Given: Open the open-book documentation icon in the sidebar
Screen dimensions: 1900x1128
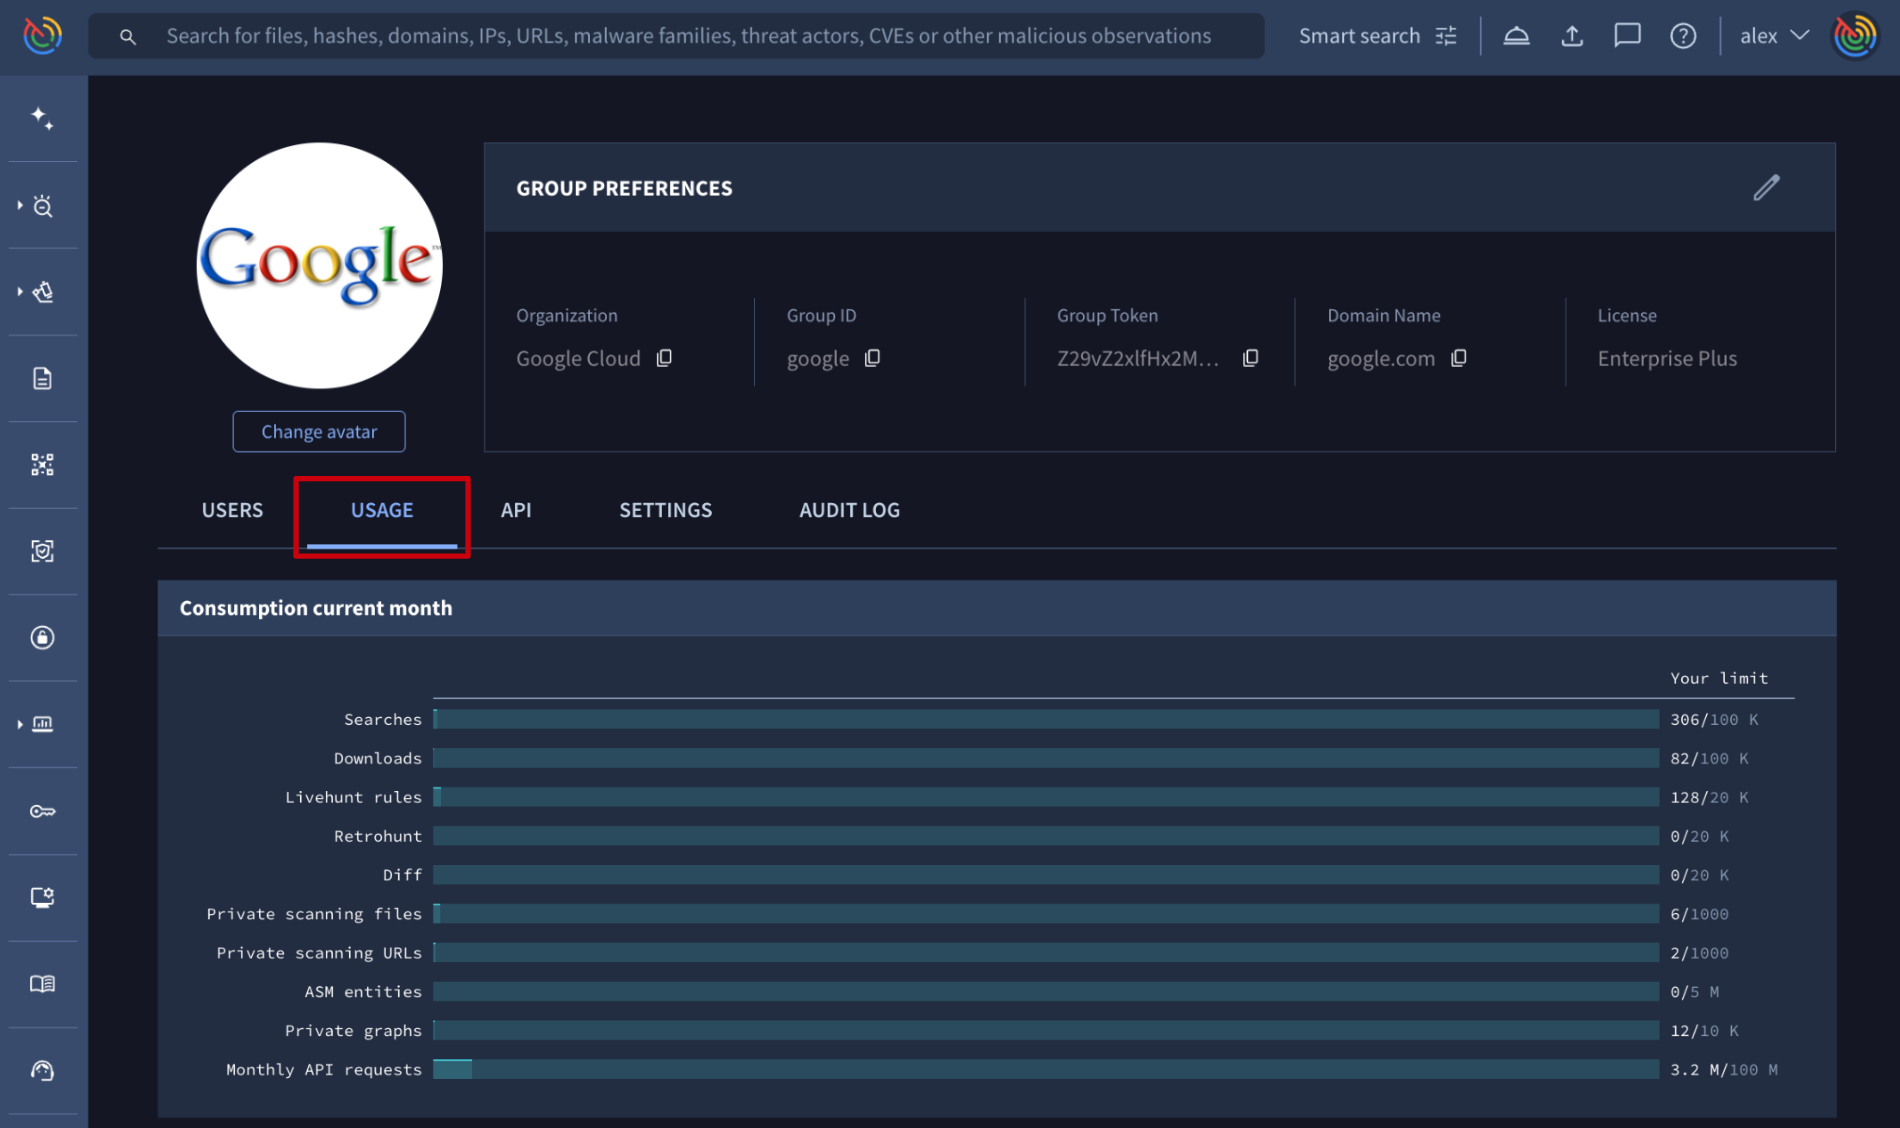Looking at the screenshot, I should (x=42, y=984).
